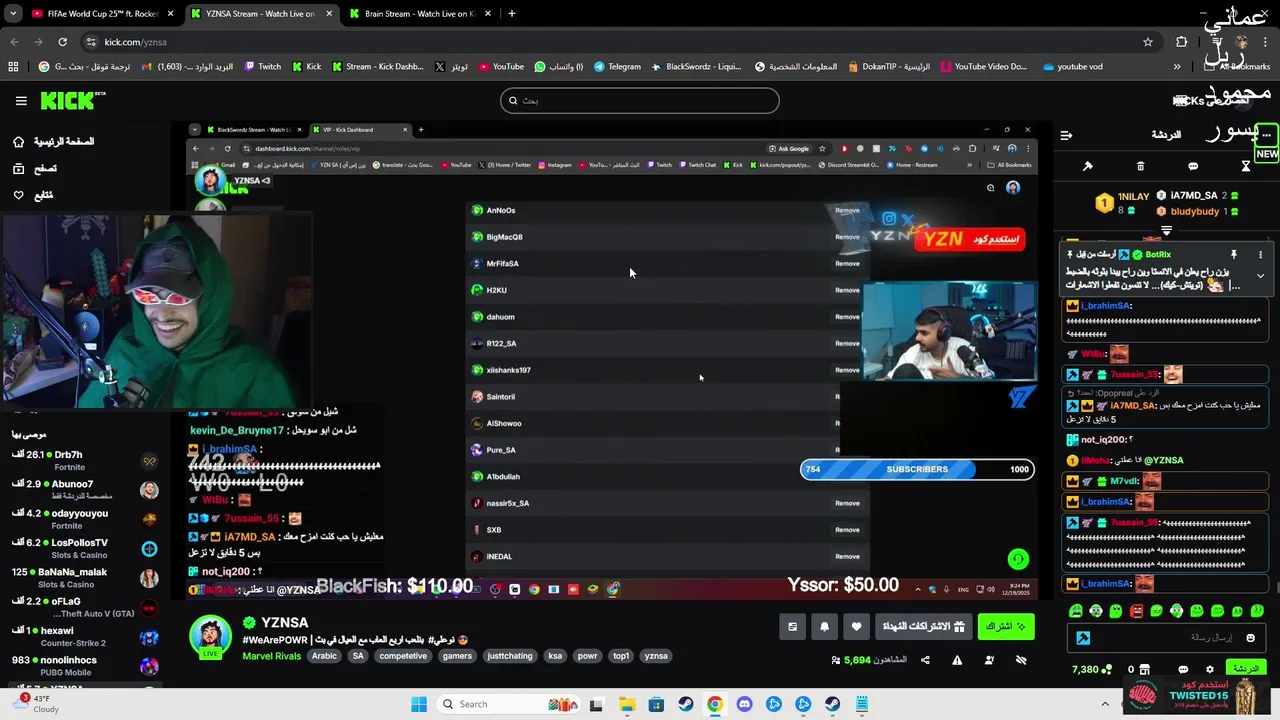This screenshot has width=1280, height=720.
Task: Click the Kick search box
Action: point(640,100)
